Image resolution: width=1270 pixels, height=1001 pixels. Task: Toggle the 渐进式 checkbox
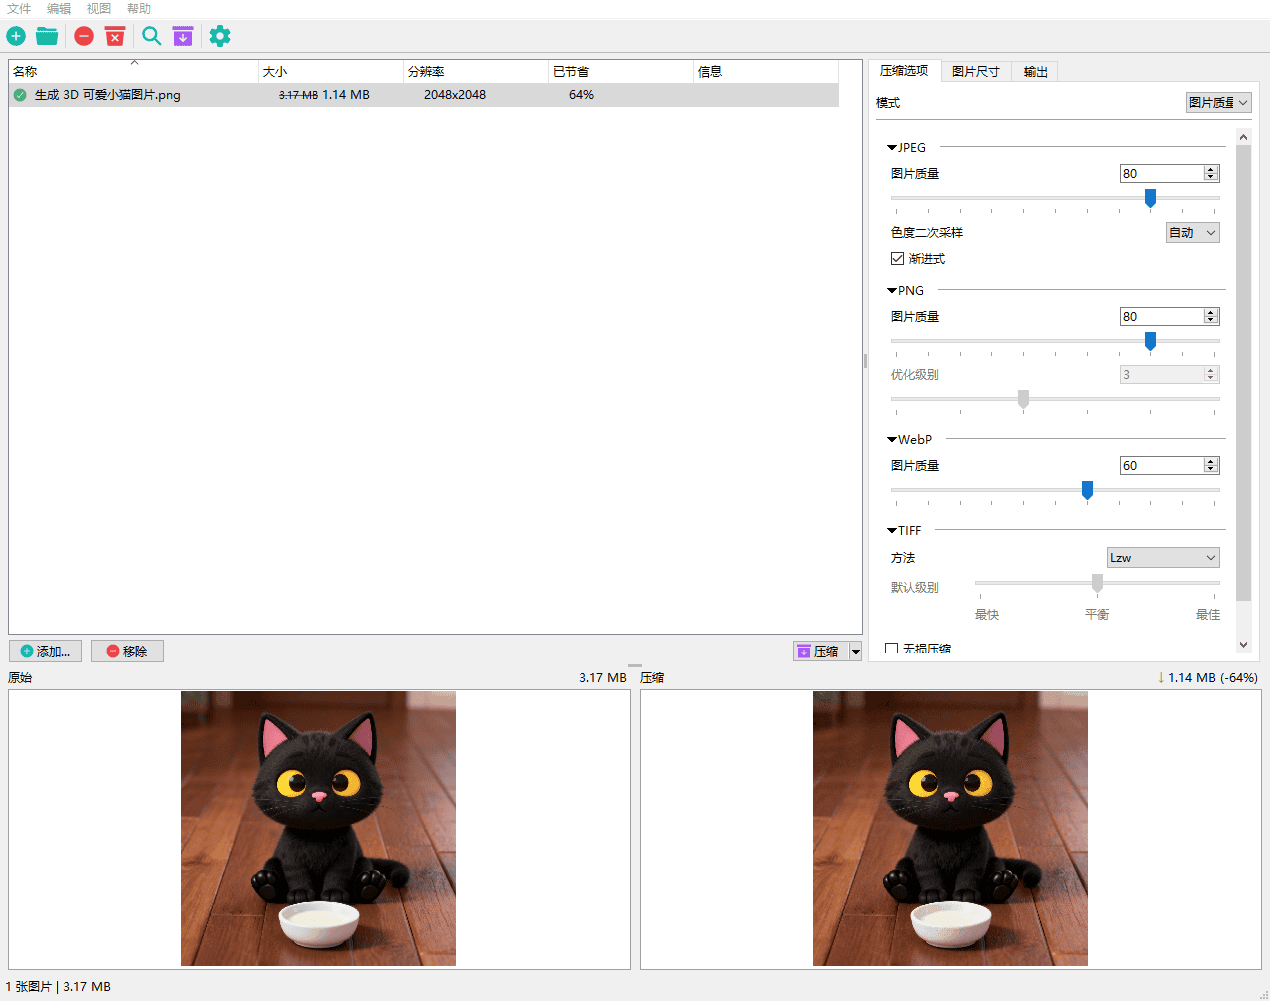[897, 259]
